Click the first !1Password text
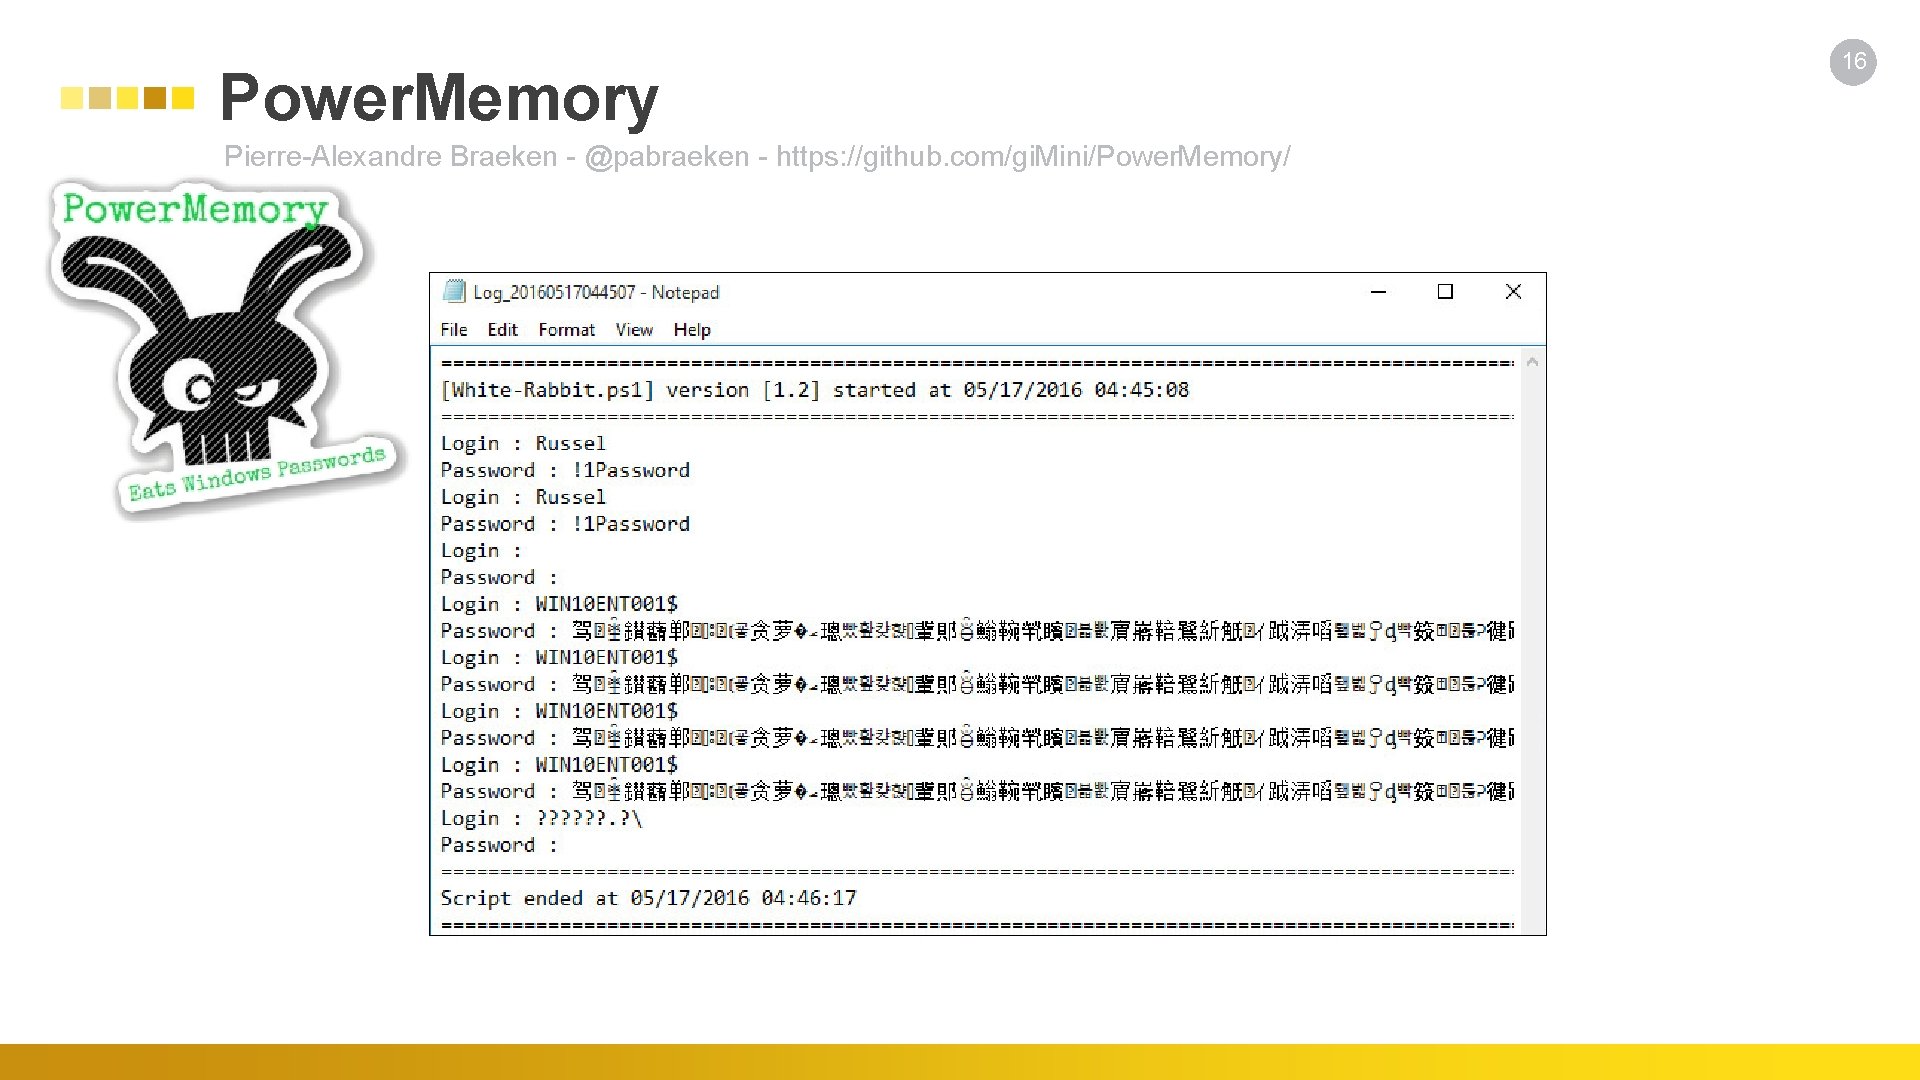Image resolution: width=1920 pixels, height=1080 pixels. pyautogui.click(x=631, y=470)
